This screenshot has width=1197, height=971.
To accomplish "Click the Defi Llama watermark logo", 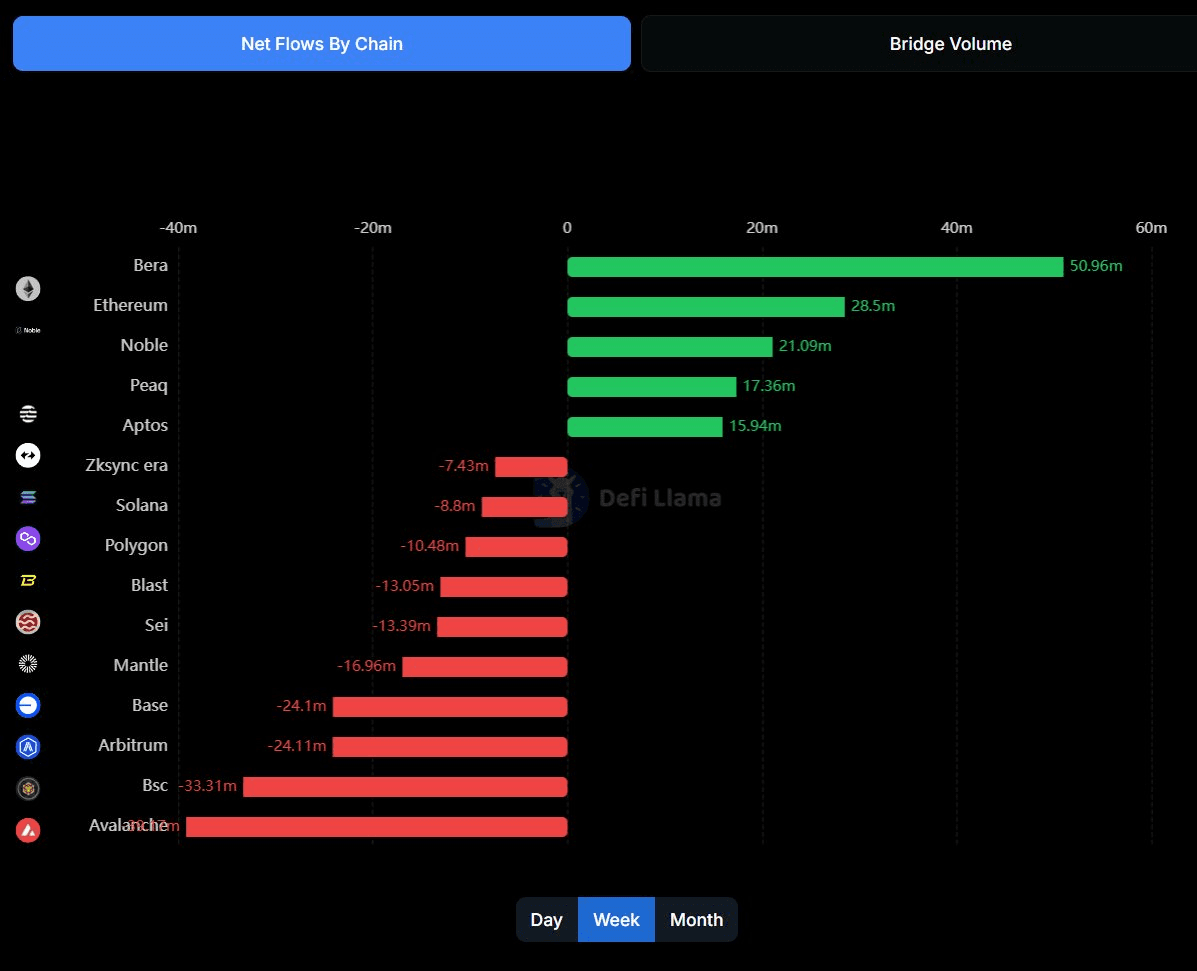I will [x=628, y=497].
